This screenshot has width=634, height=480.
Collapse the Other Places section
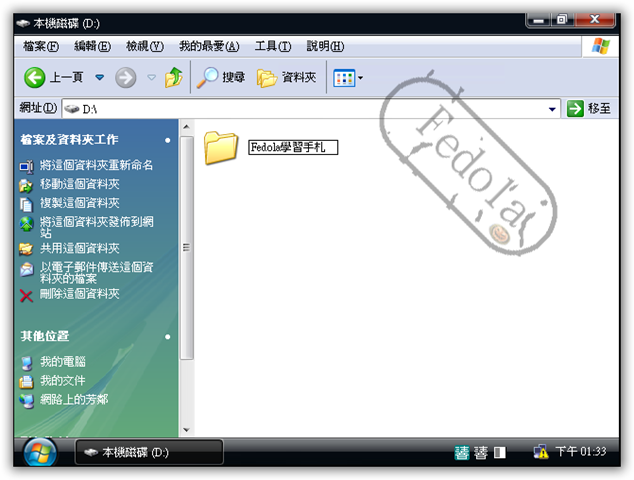click(x=168, y=337)
